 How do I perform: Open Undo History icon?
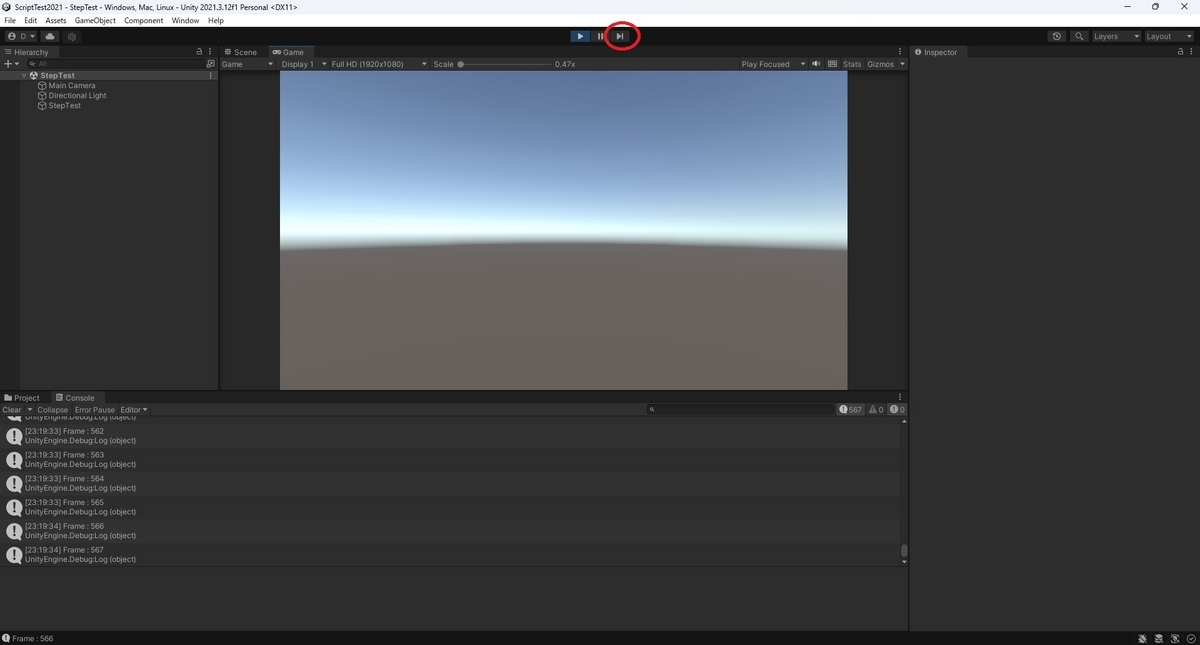click(x=1057, y=37)
